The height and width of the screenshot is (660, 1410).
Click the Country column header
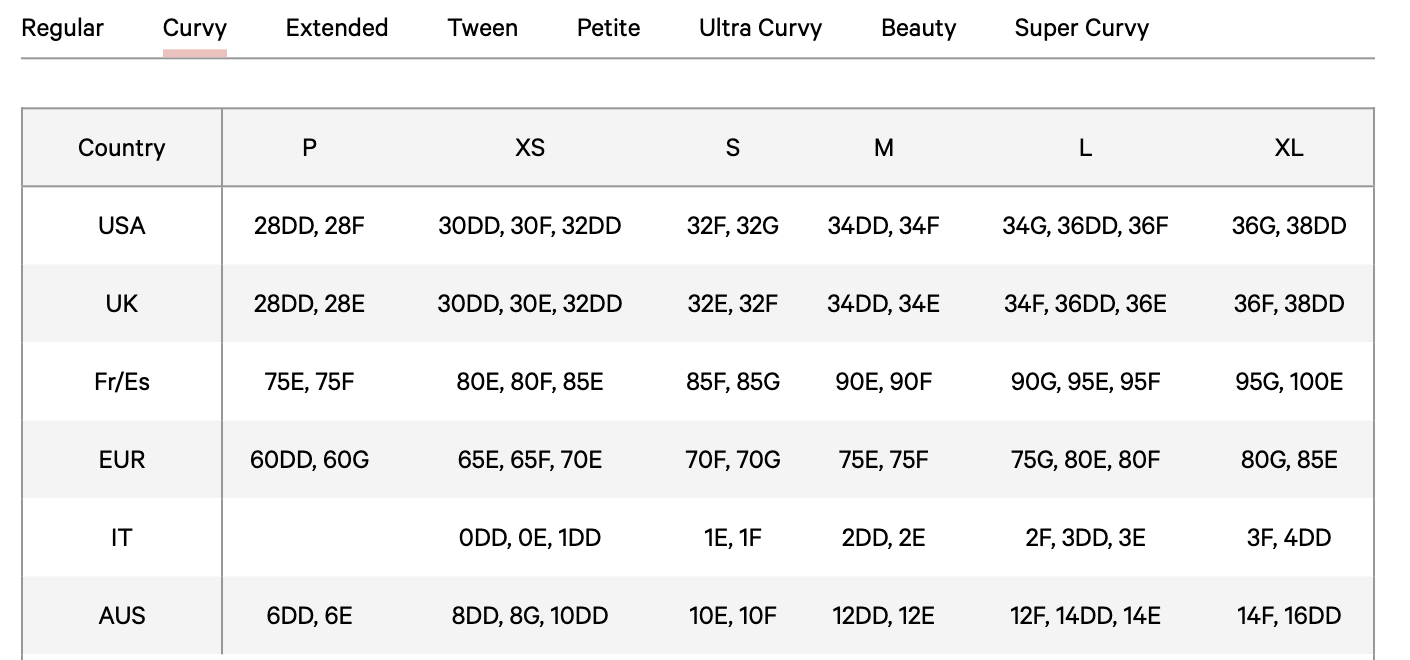tap(122, 148)
